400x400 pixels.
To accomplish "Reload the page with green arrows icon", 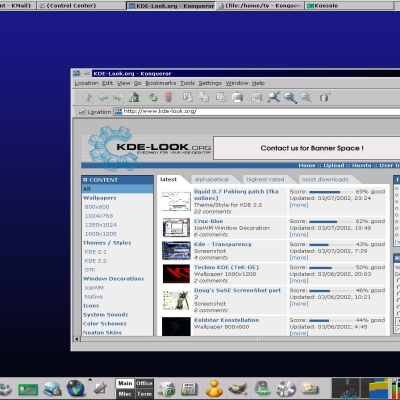I will (153, 97).
